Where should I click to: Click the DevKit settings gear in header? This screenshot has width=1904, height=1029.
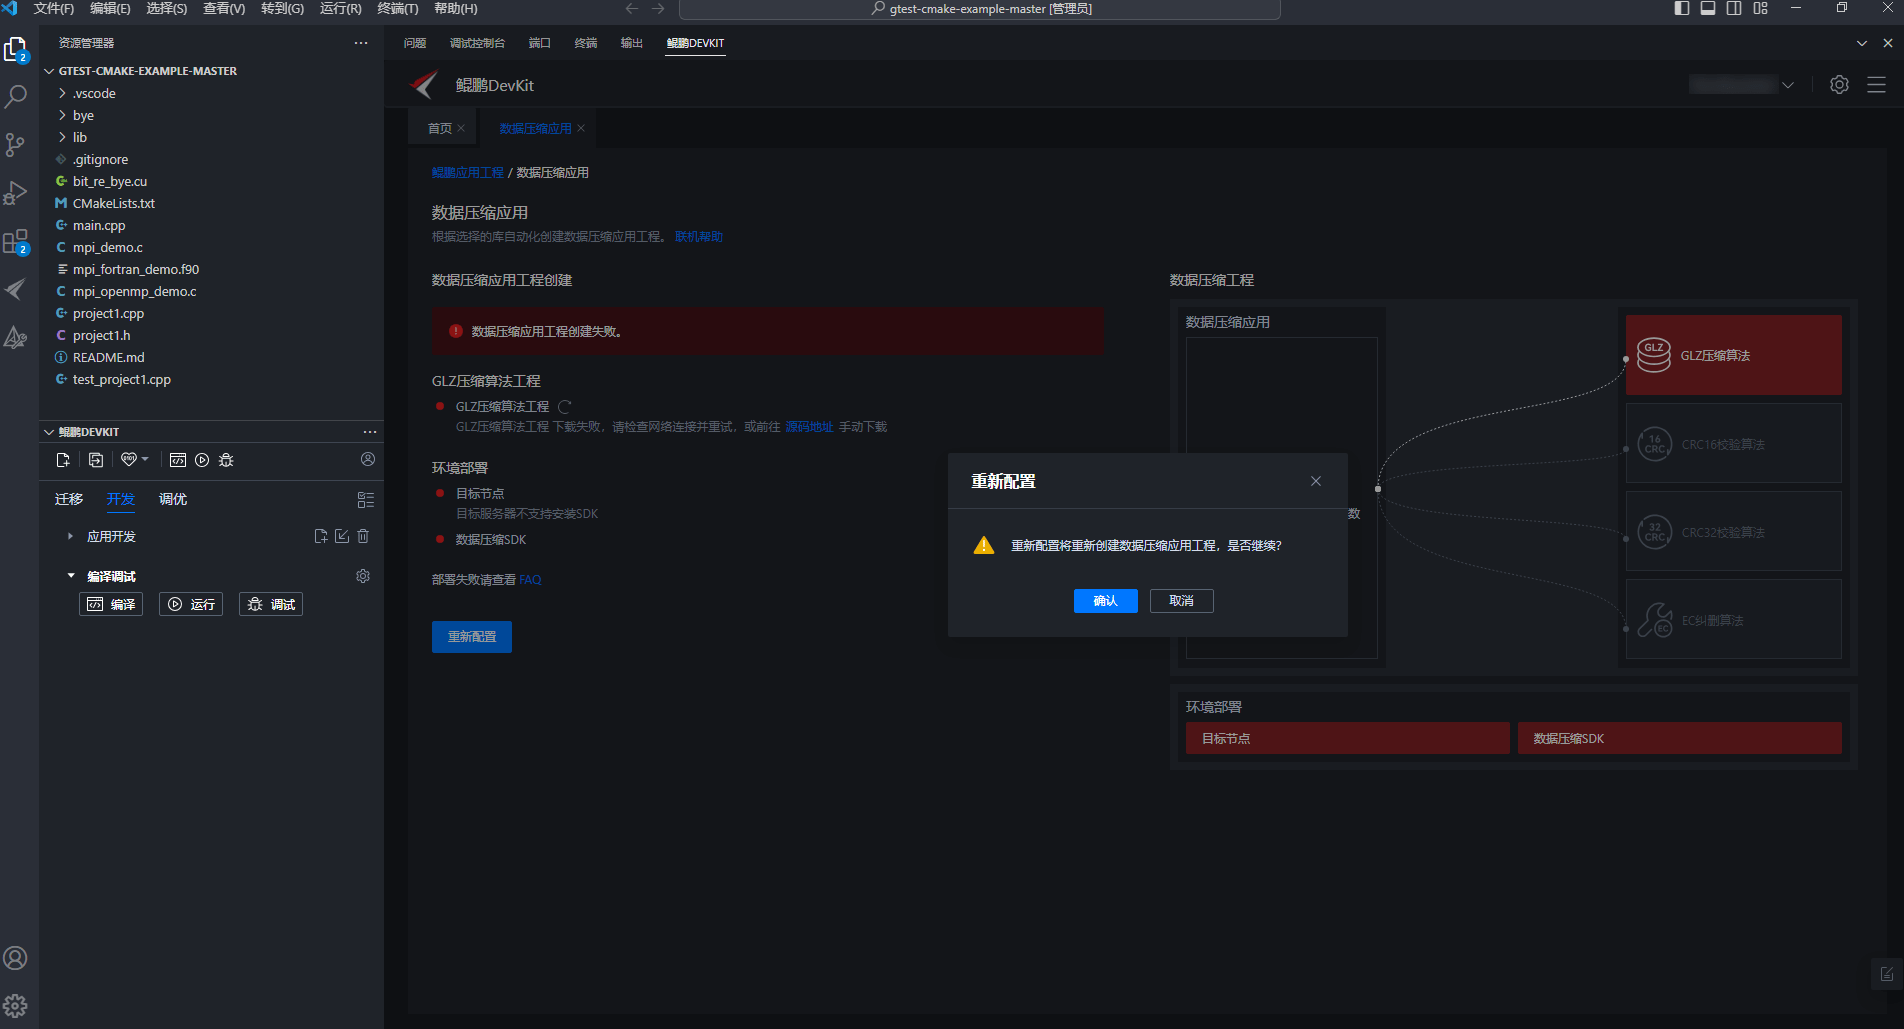pos(1839,85)
